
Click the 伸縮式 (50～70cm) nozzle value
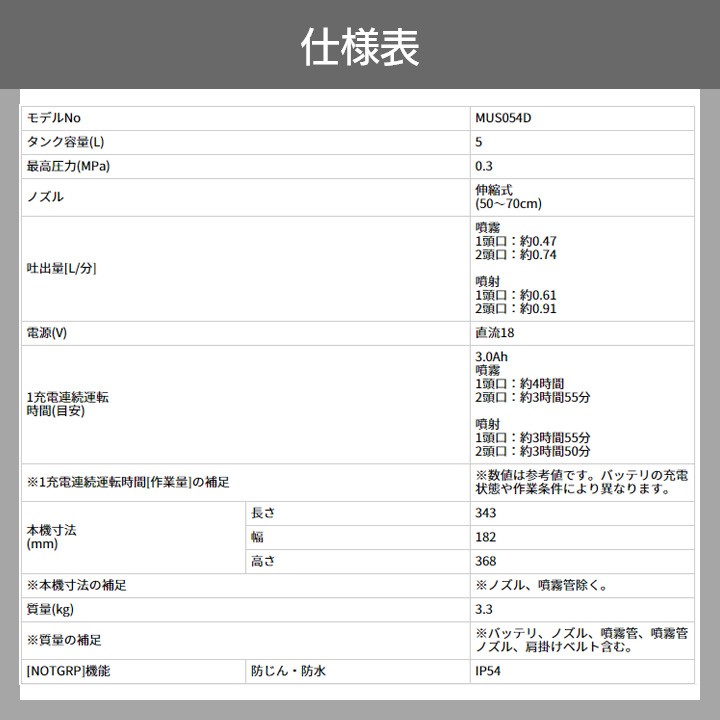tap(508, 197)
